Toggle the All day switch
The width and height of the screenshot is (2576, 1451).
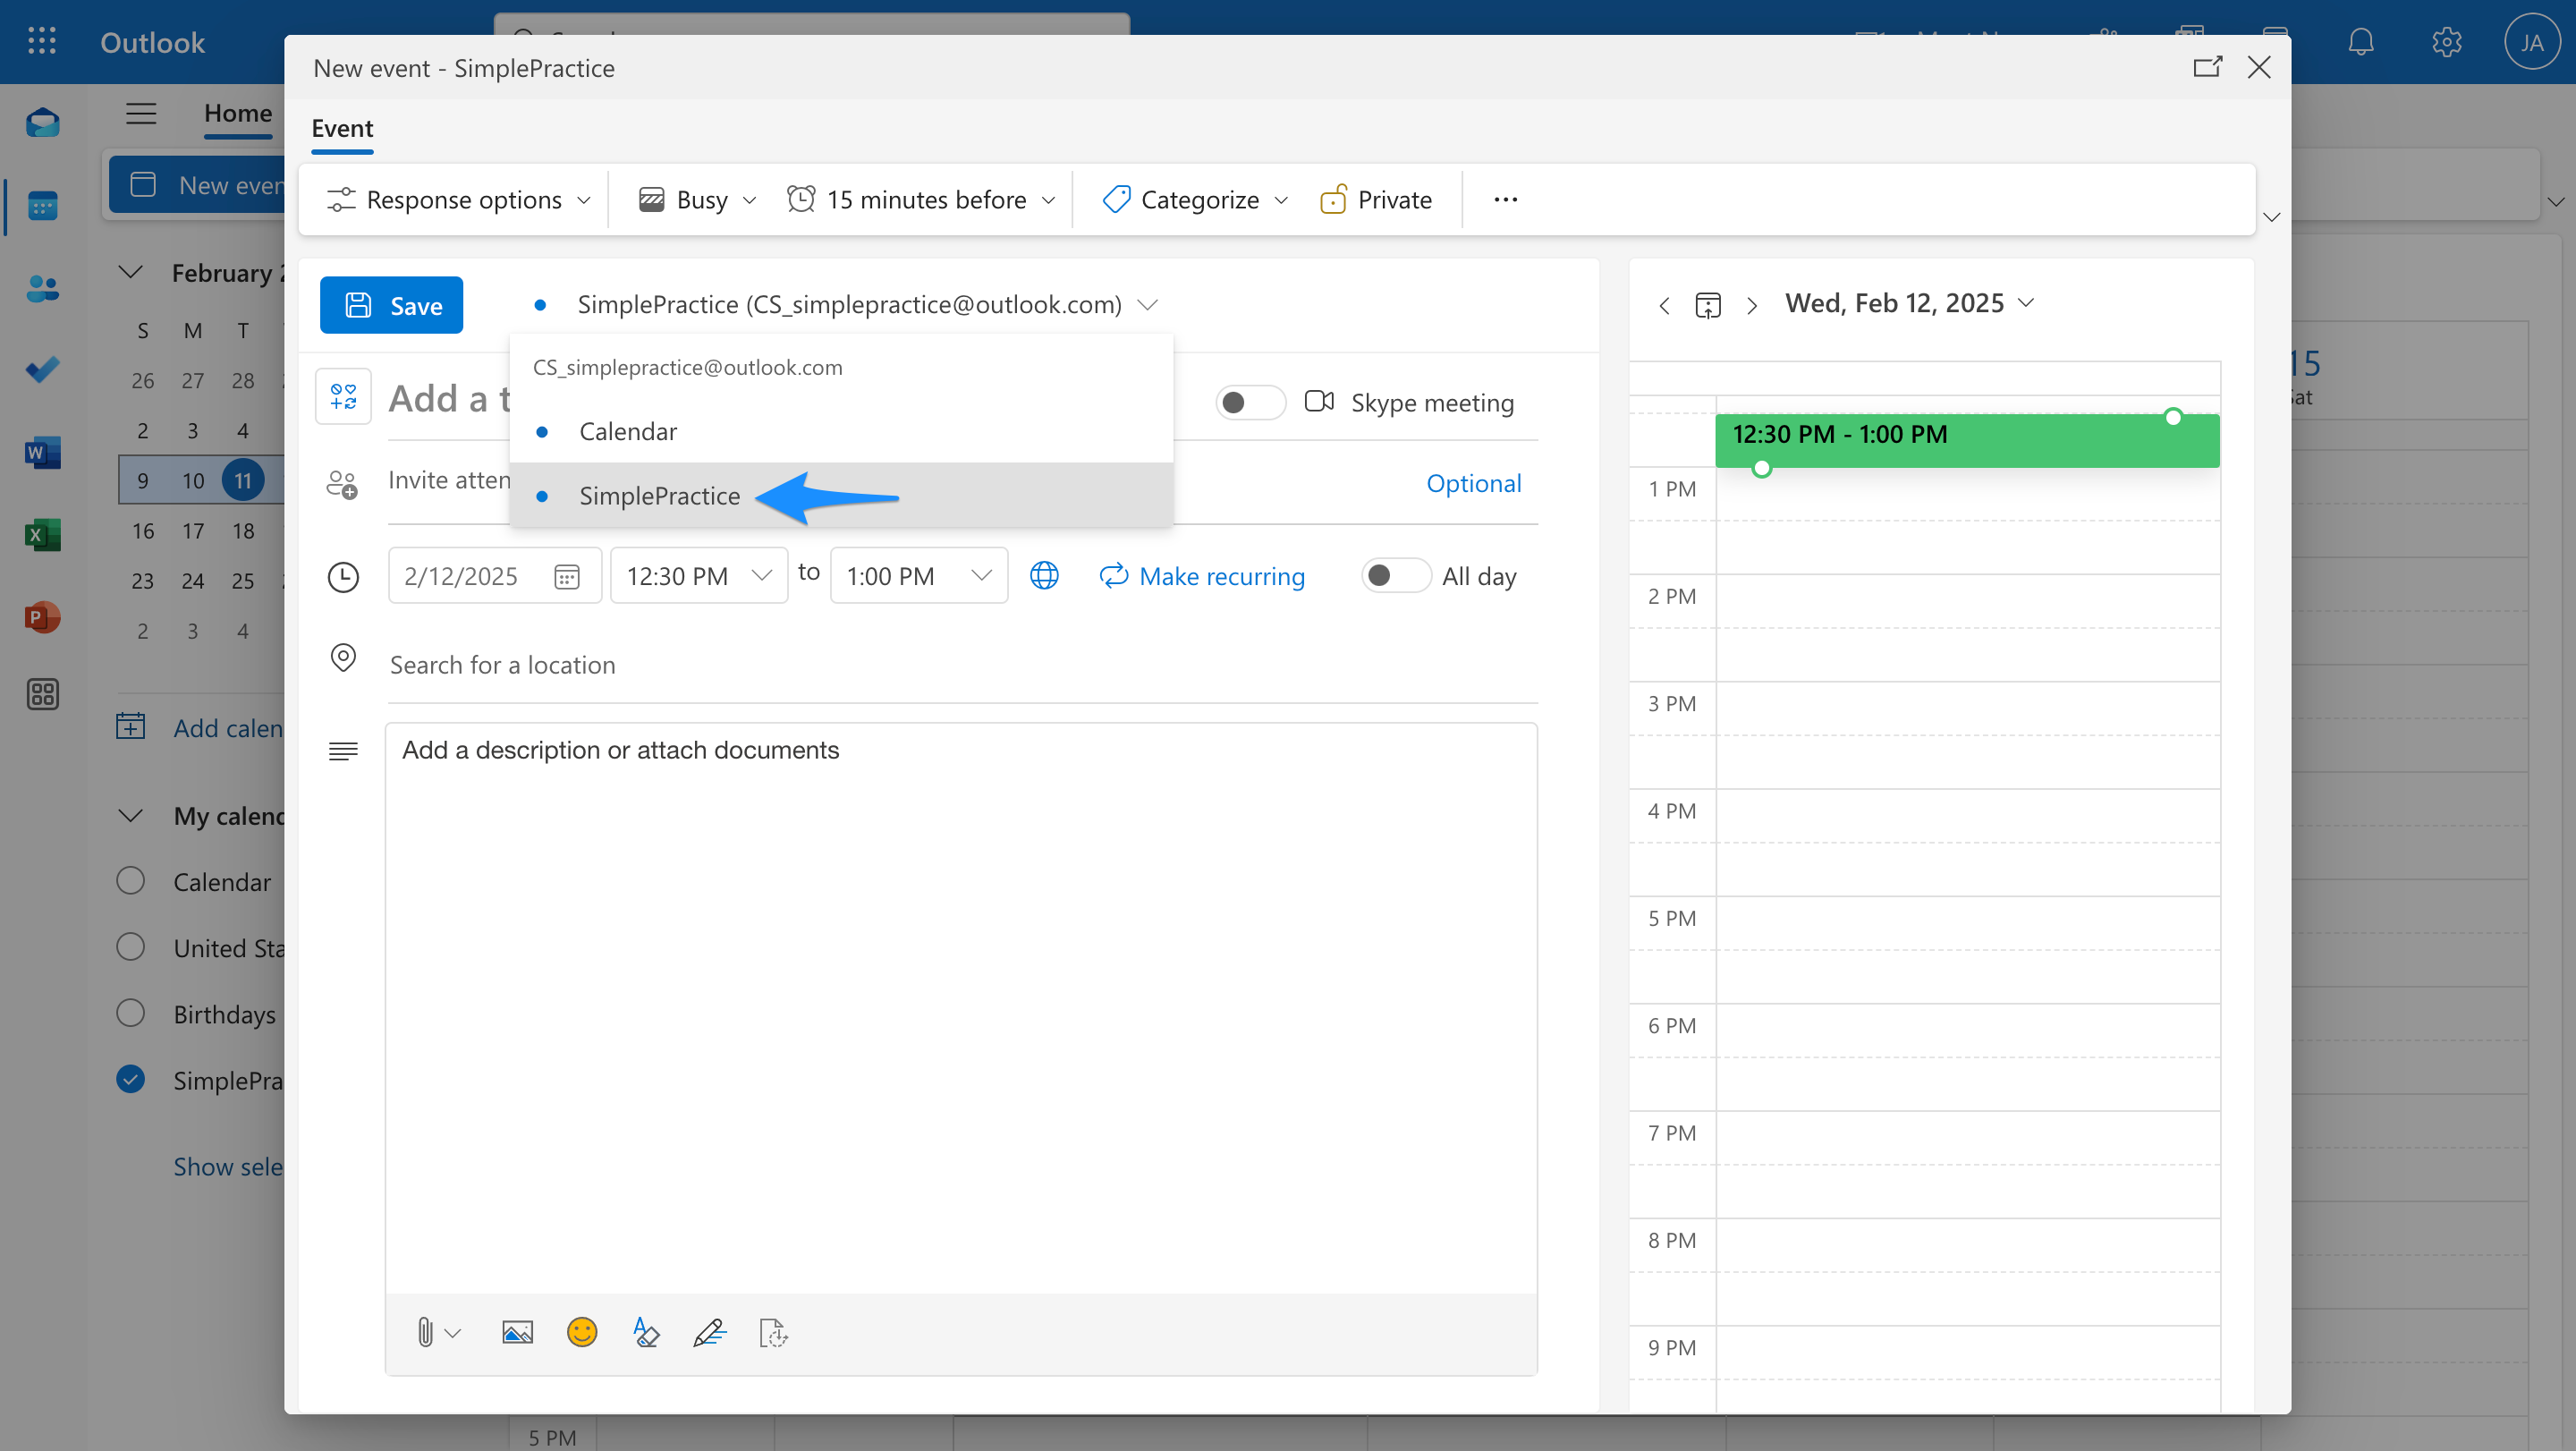tap(1395, 575)
